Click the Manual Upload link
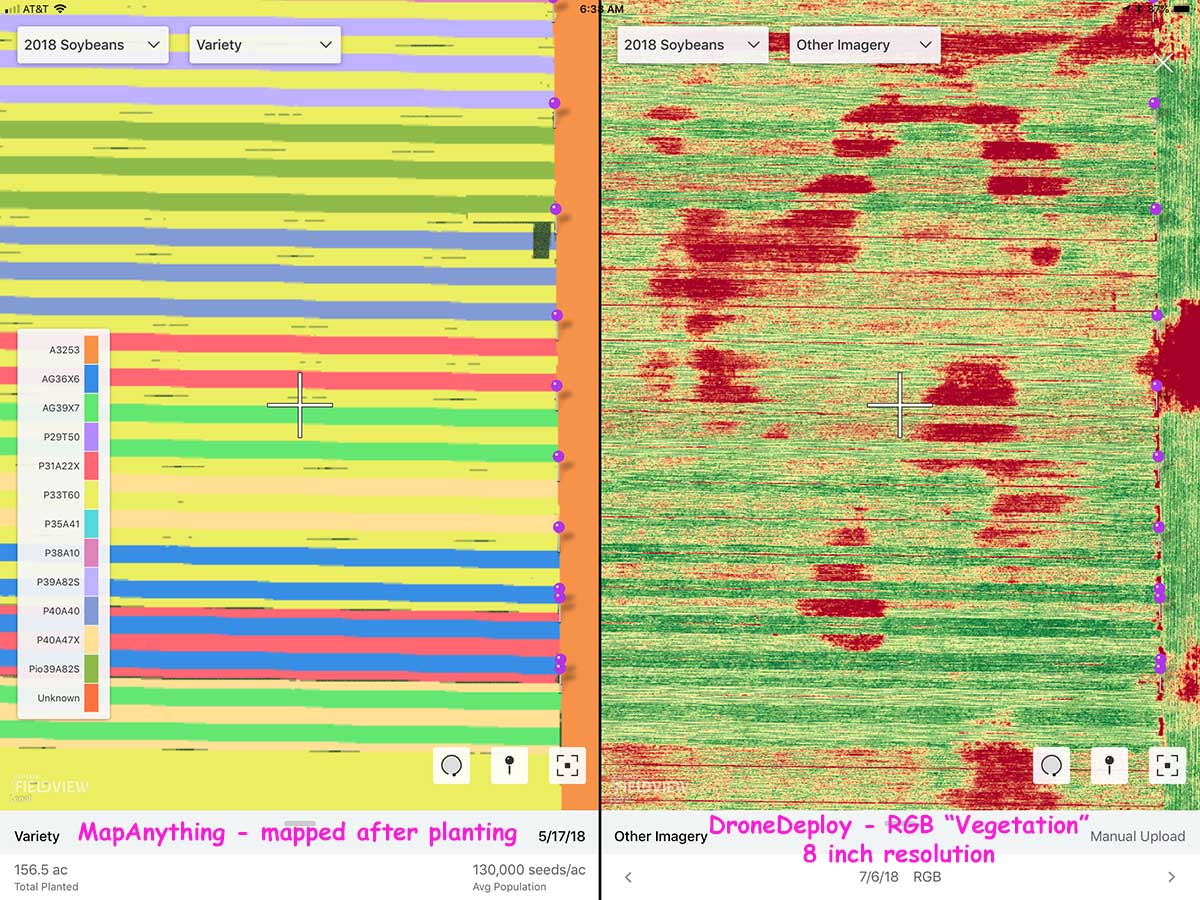 (1138, 836)
